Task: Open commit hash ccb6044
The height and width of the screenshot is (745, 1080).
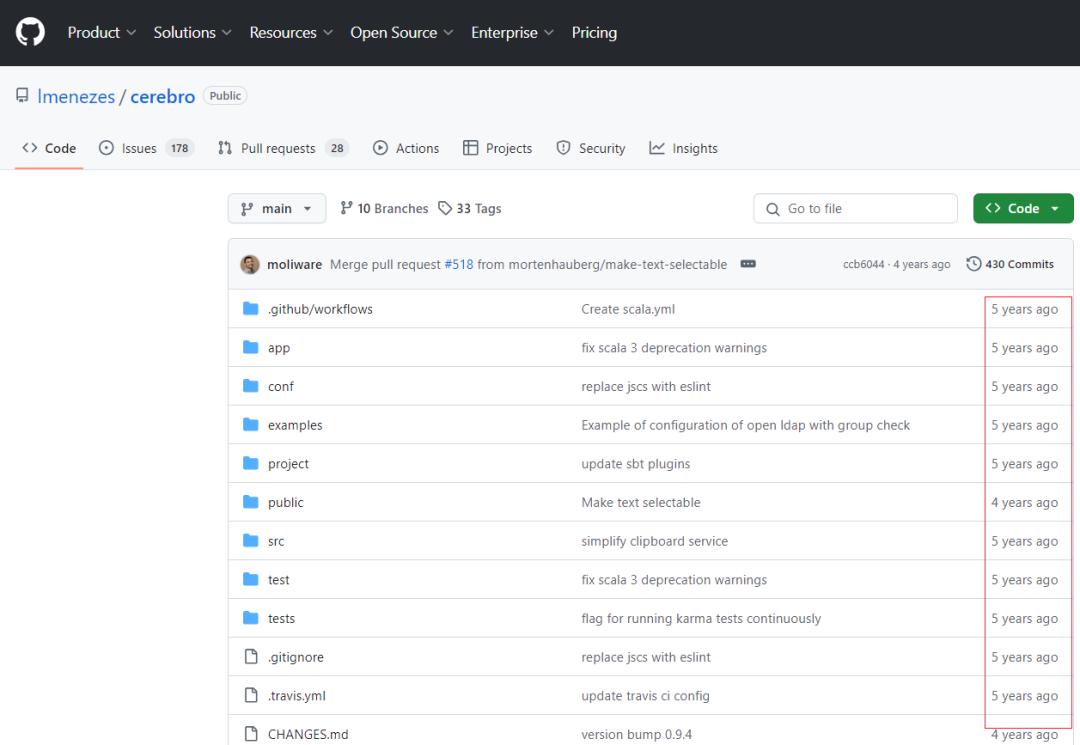Action: click(863, 264)
